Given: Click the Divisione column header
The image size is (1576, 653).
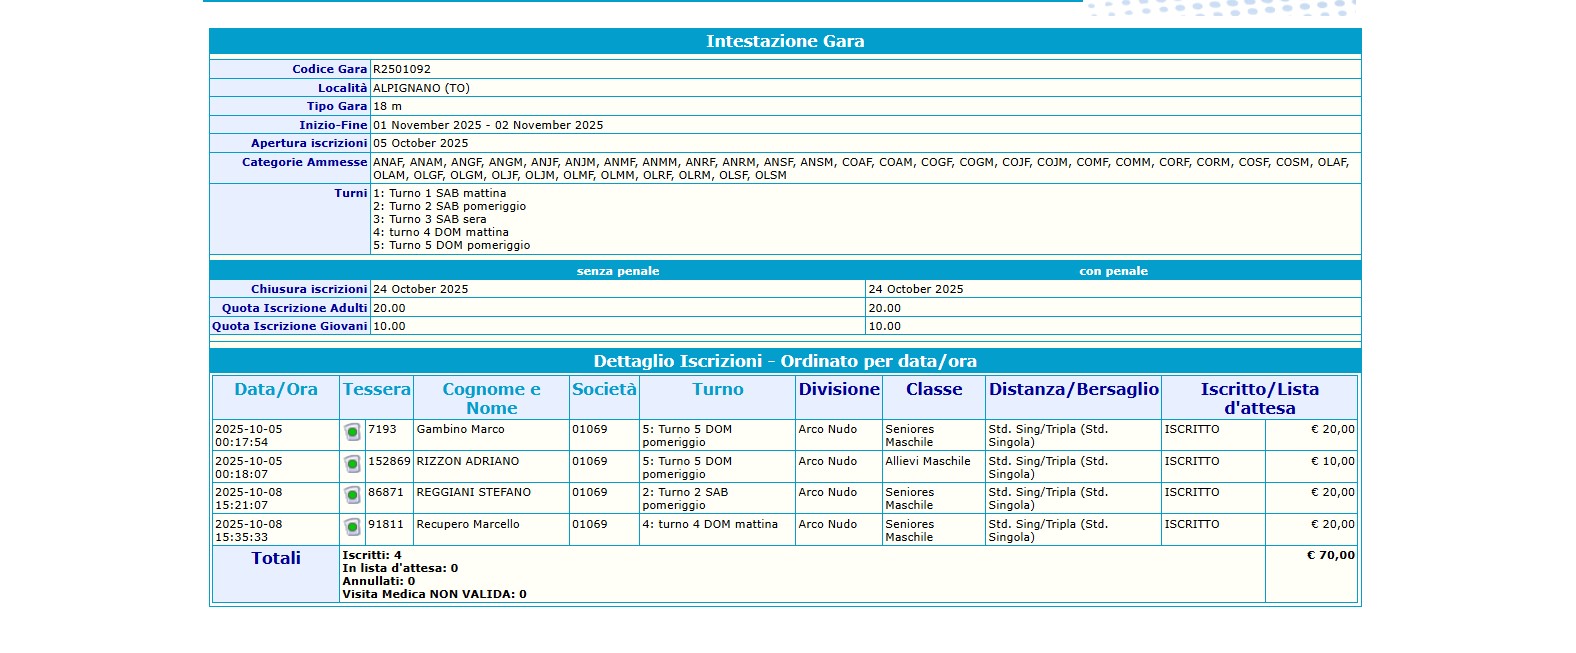Looking at the screenshot, I should 839,390.
